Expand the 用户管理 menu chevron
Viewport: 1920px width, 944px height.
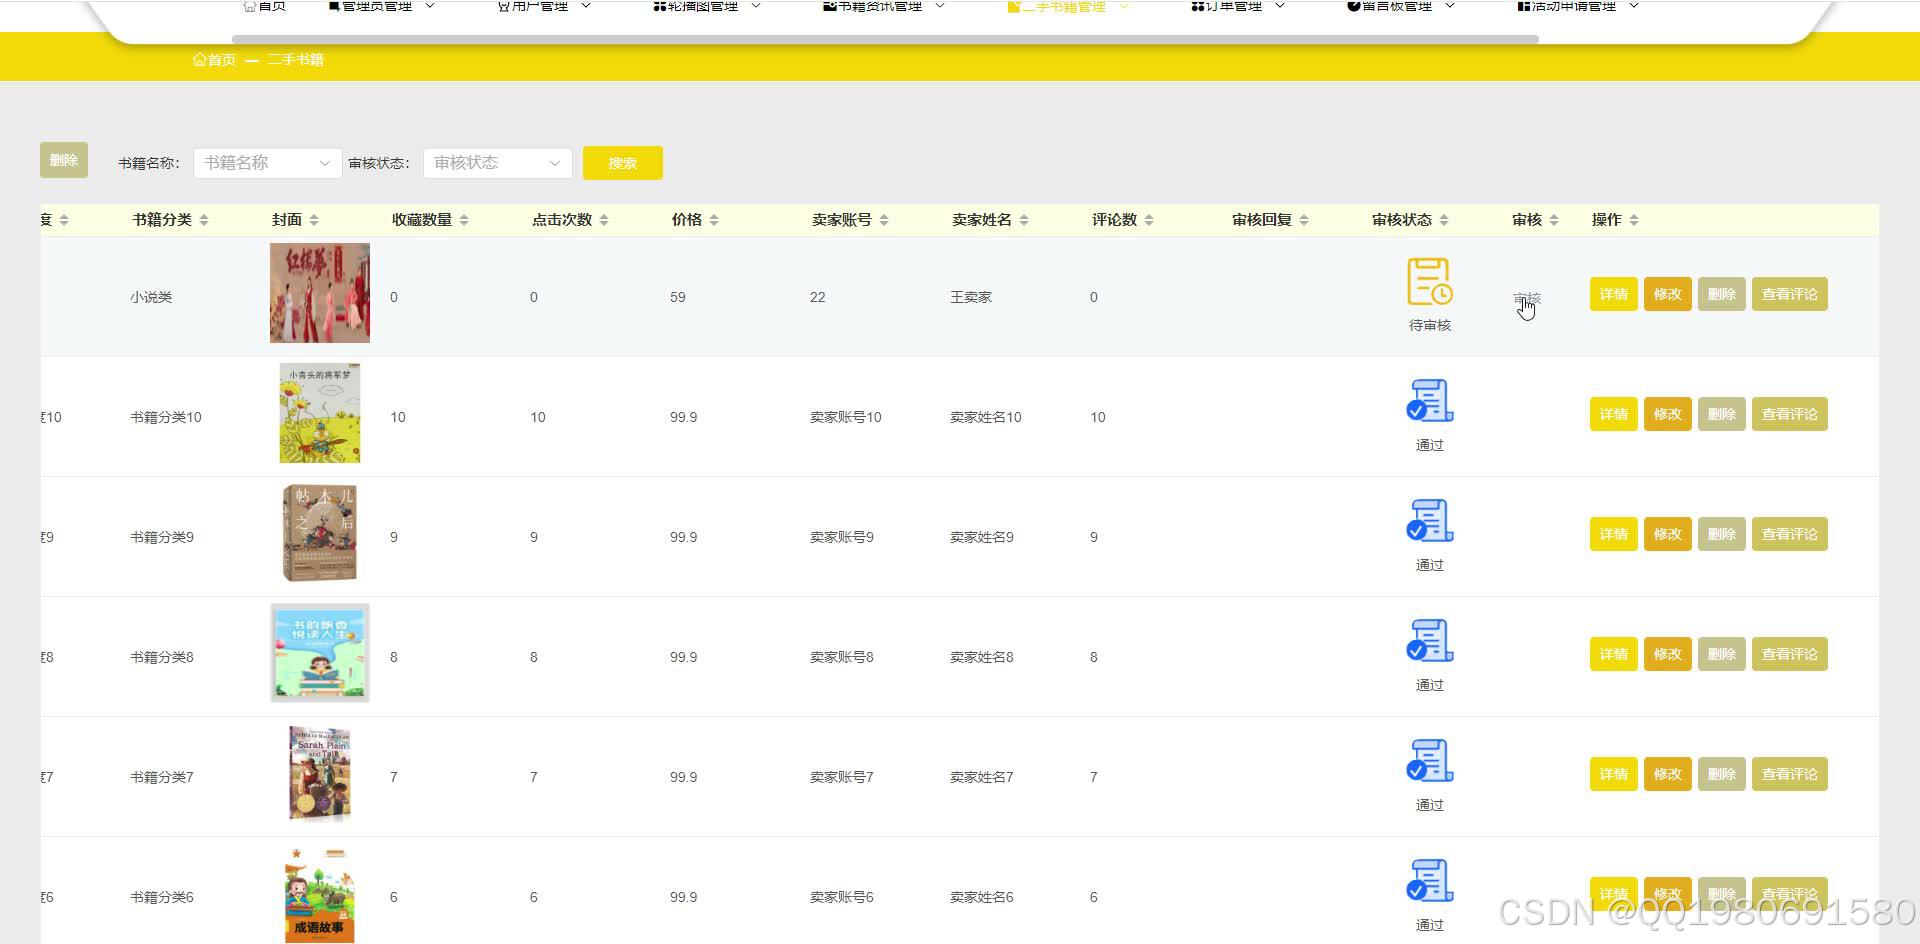pyautogui.click(x=586, y=6)
